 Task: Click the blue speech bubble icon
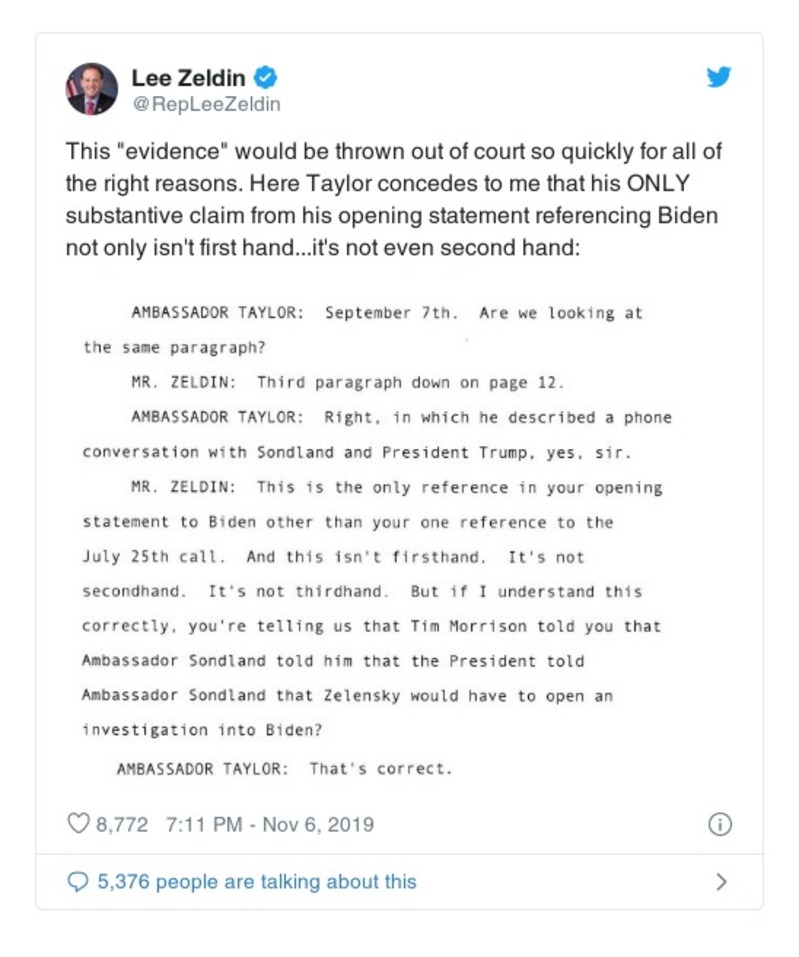pos(77,881)
